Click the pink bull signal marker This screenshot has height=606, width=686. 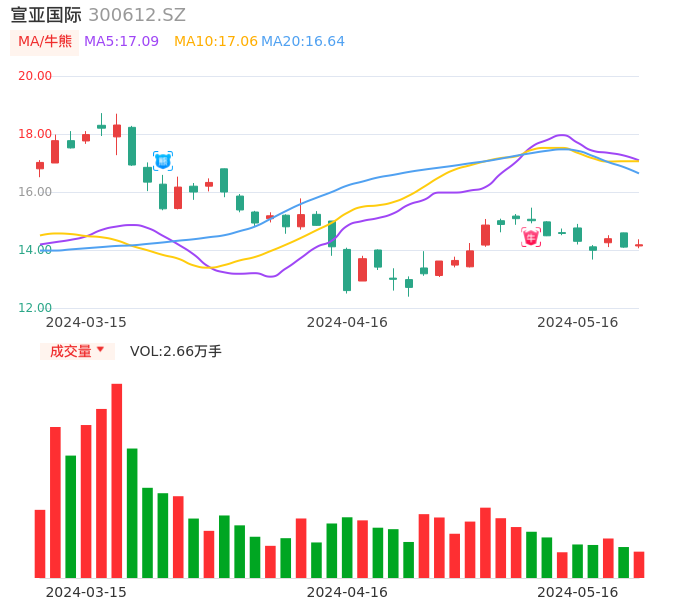pos(531,237)
